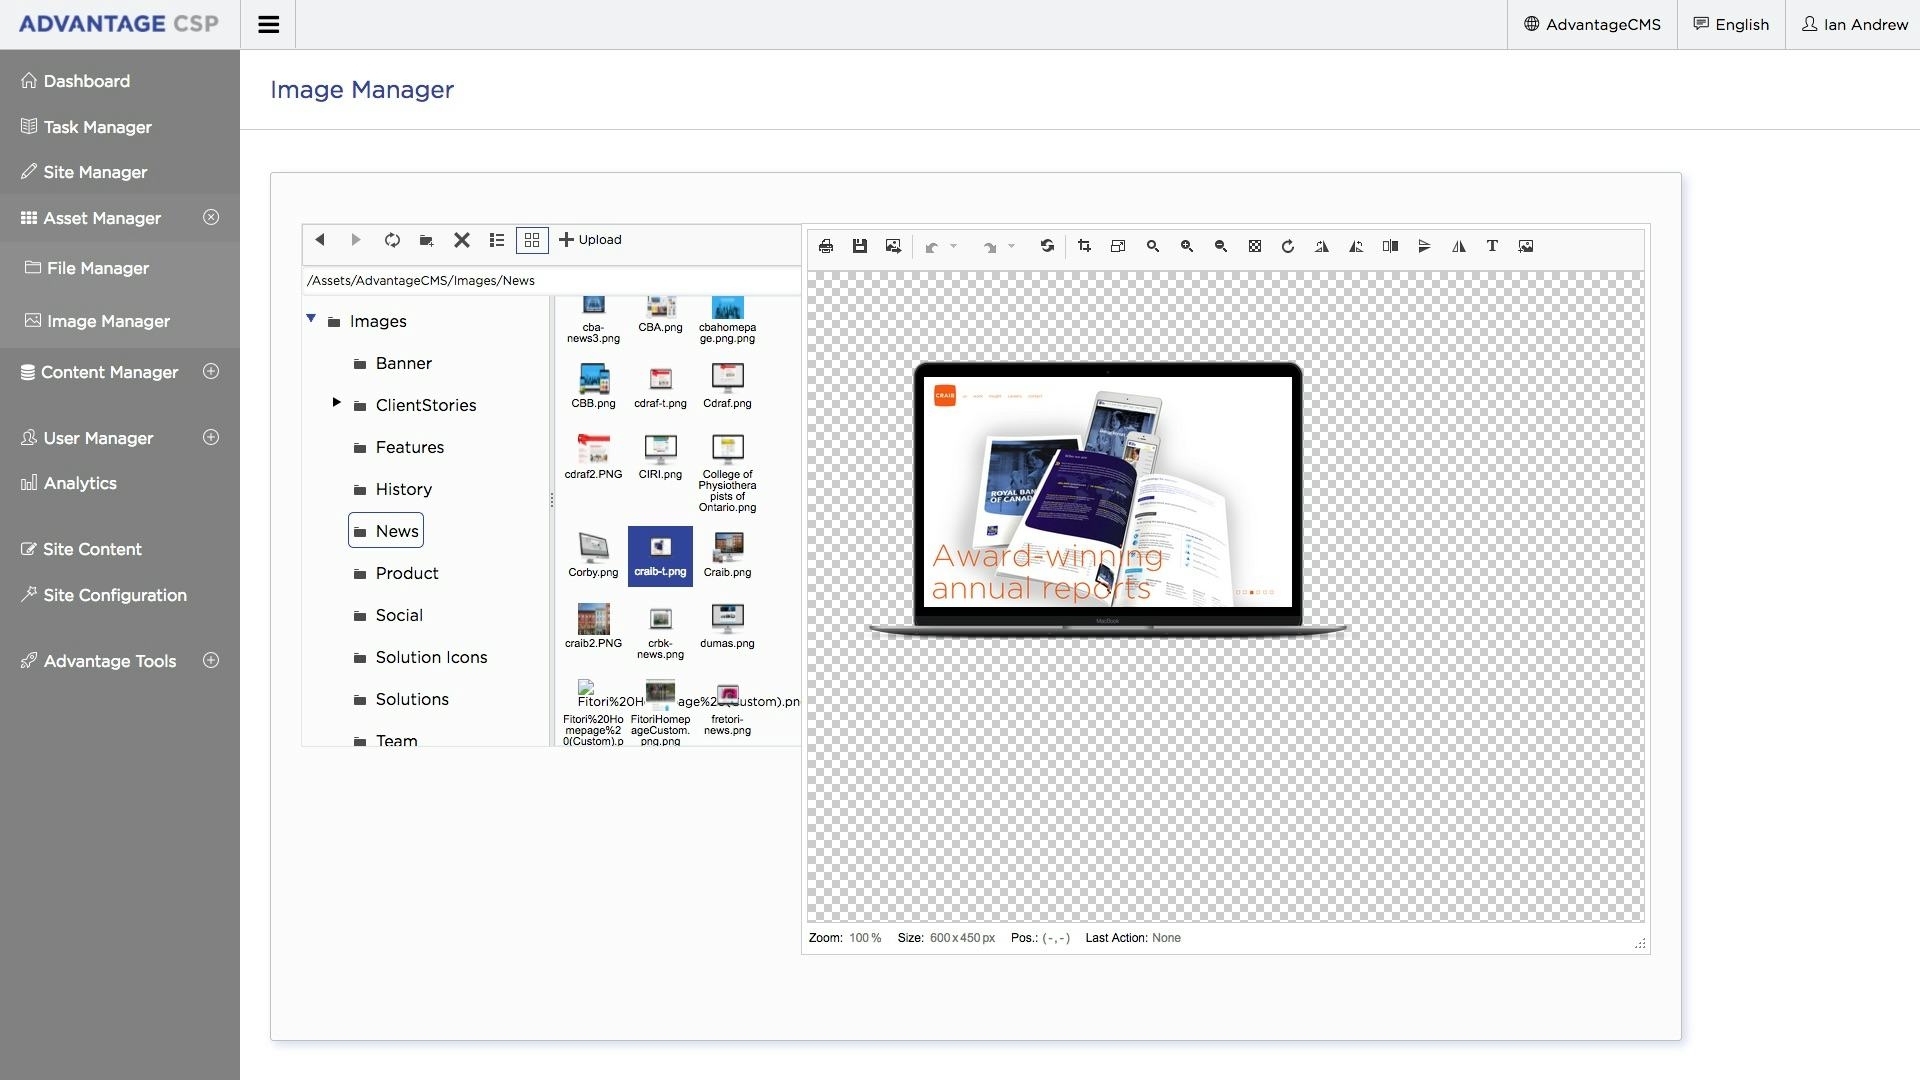Image resolution: width=1920 pixels, height=1080 pixels.
Task: Click the Upload button
Action: [x=590, y=240]
